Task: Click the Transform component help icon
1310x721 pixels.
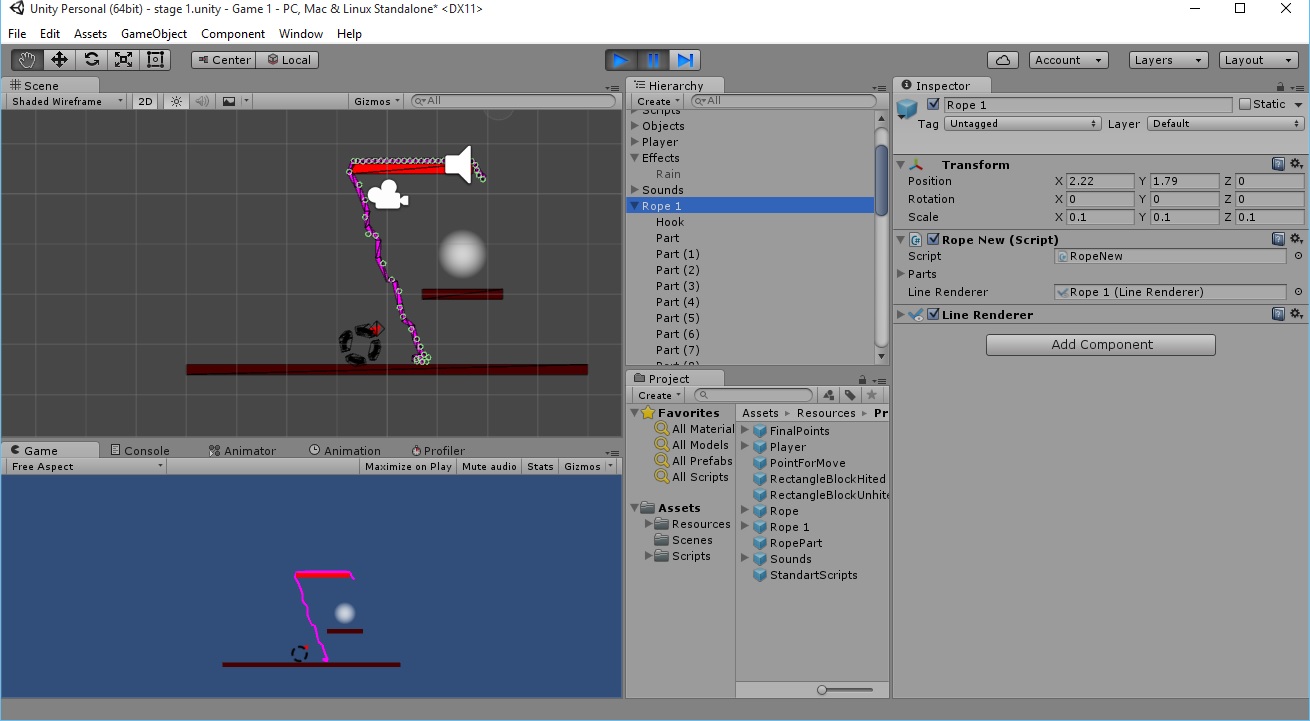Action: [x=1278, y=164]
